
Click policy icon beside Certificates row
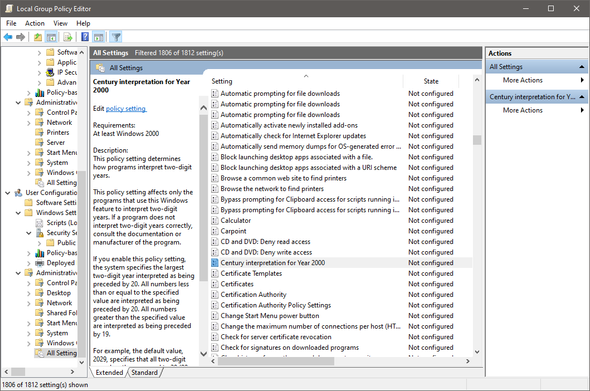pos(215,284)
